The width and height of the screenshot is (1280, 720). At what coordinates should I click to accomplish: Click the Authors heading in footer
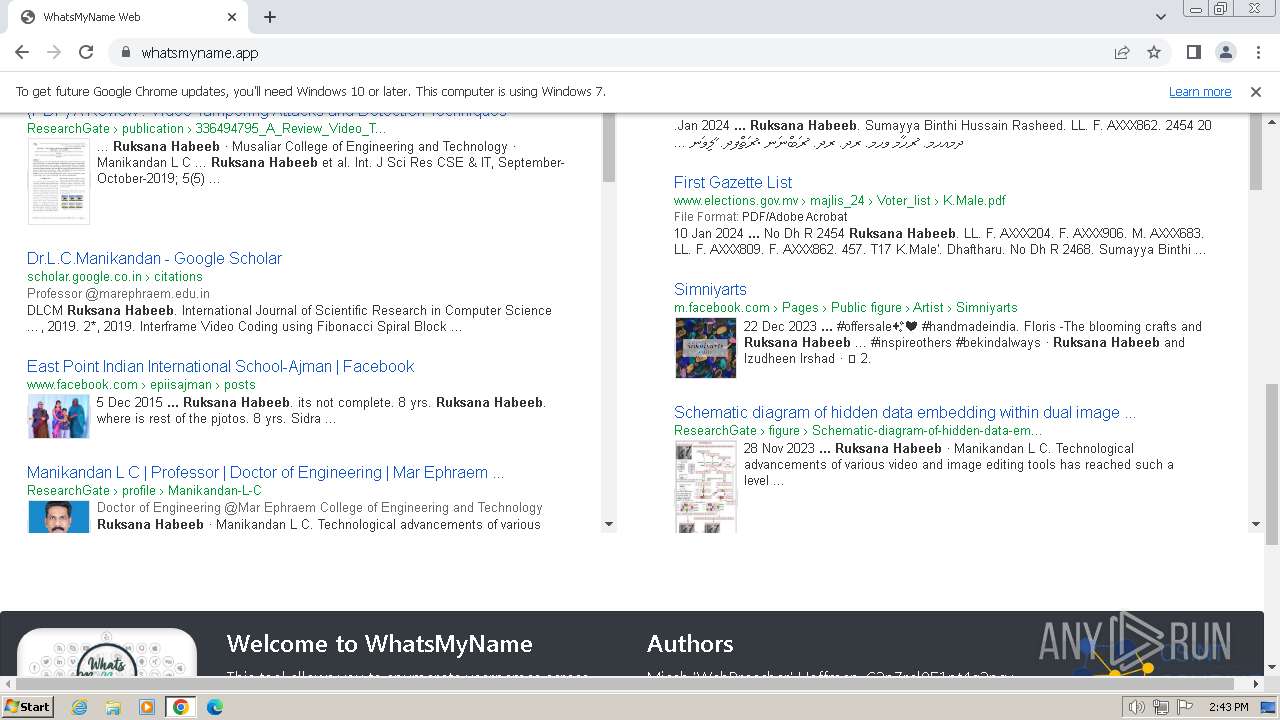(690, 644)
